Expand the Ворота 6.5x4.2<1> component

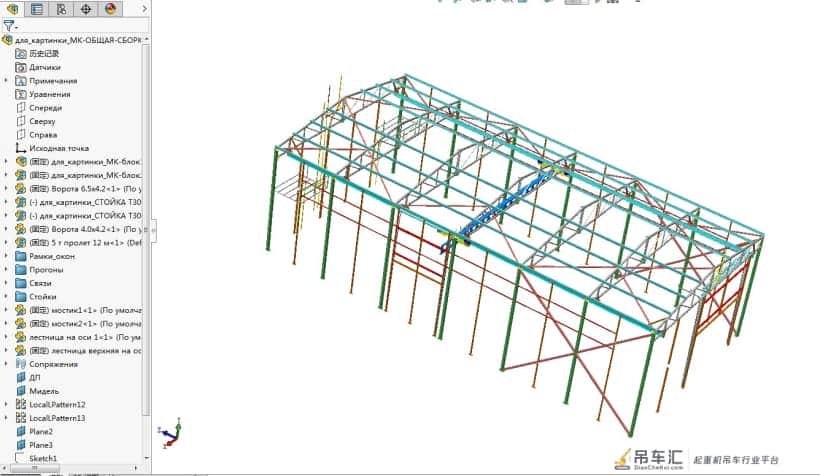coord(6,188)
